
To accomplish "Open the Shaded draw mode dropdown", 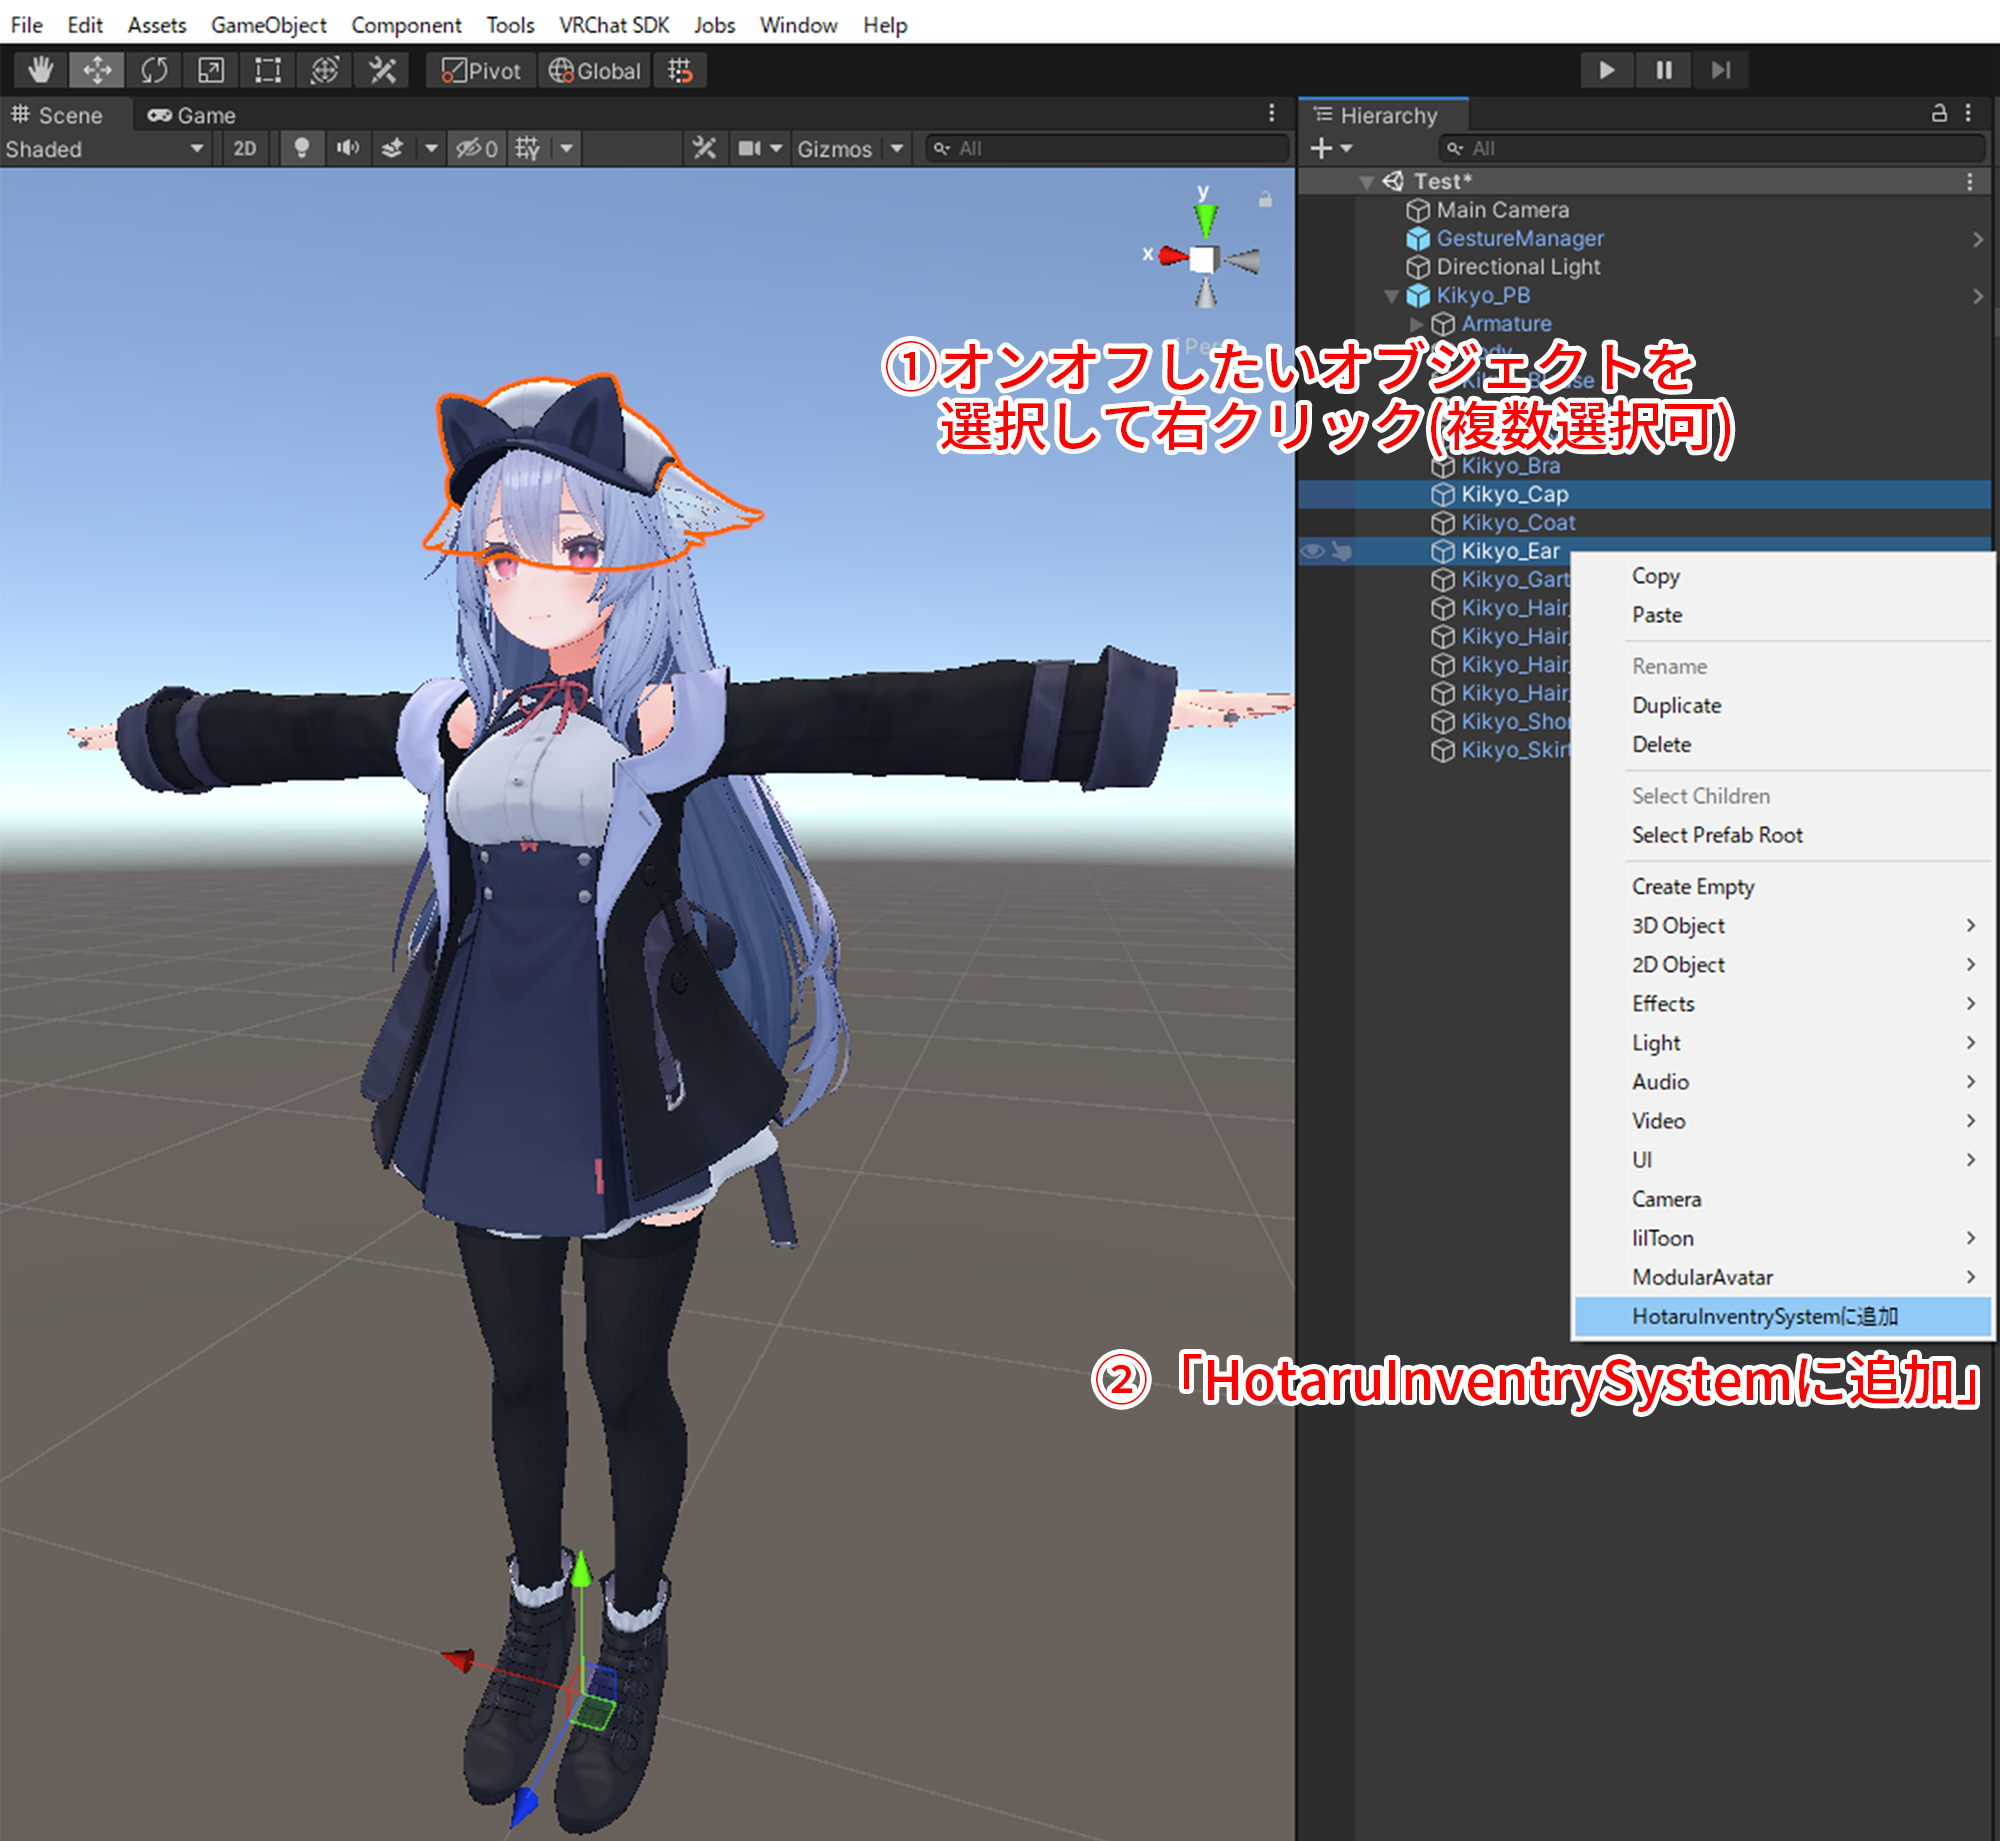I will click(105, 149).
